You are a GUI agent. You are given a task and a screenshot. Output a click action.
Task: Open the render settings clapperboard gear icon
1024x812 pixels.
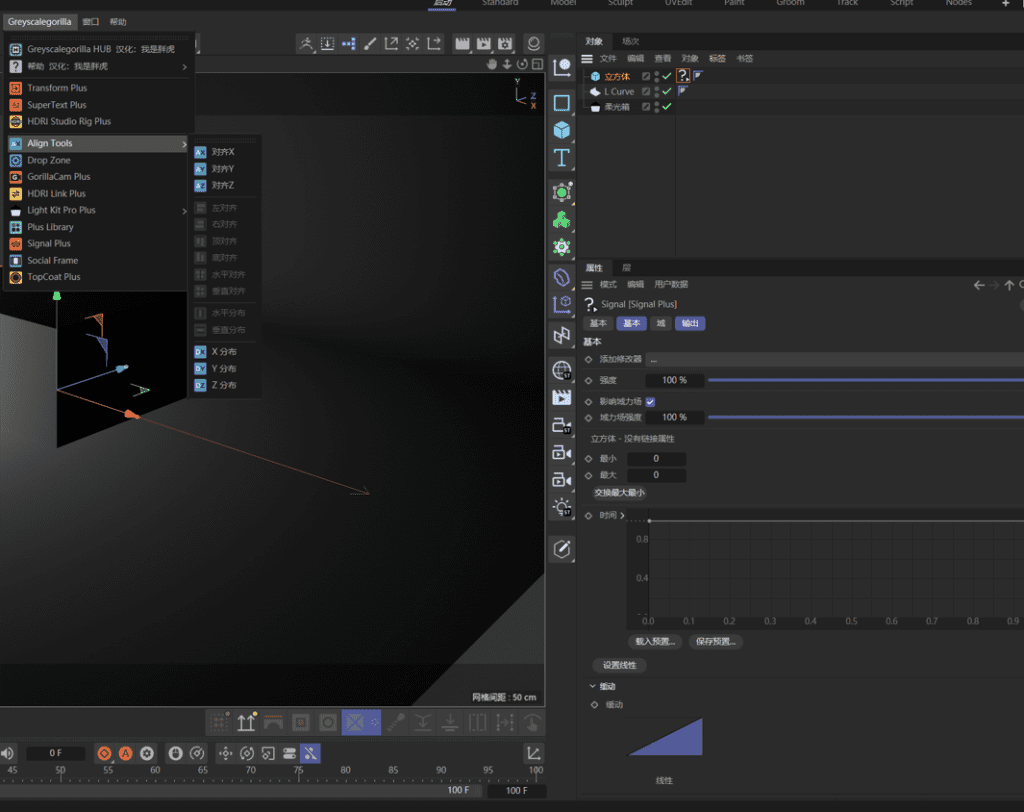tap(505, 44)
